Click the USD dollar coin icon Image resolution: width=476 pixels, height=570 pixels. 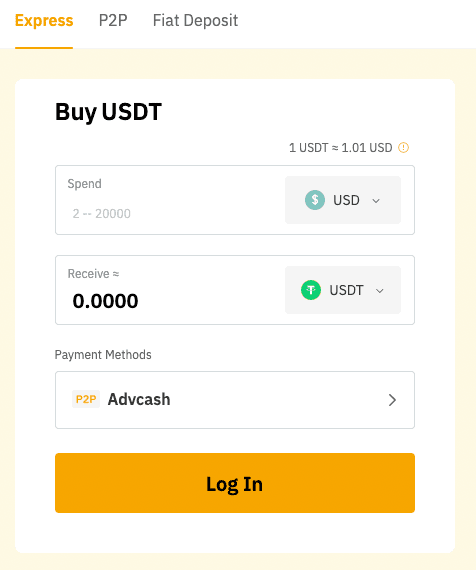coord(315,200)
